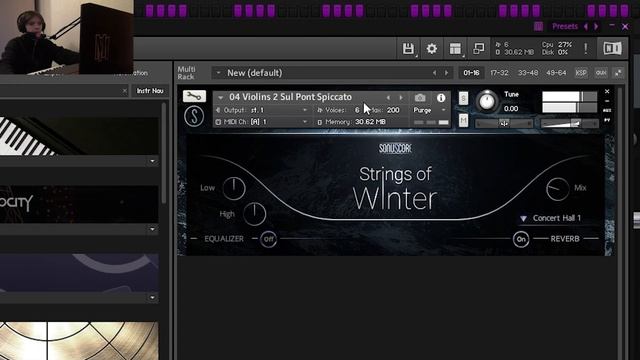Mute the instrument with M button
640x360 pixels.
tap(463, 120)
